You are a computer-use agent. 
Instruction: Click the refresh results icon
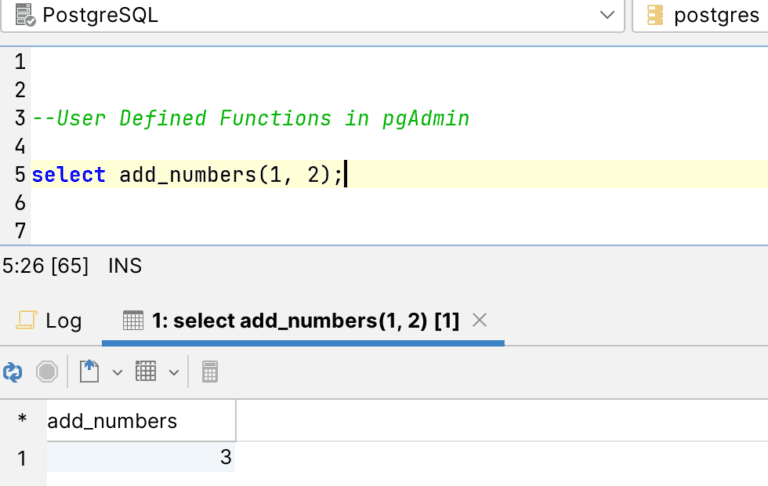coord(13,372)
